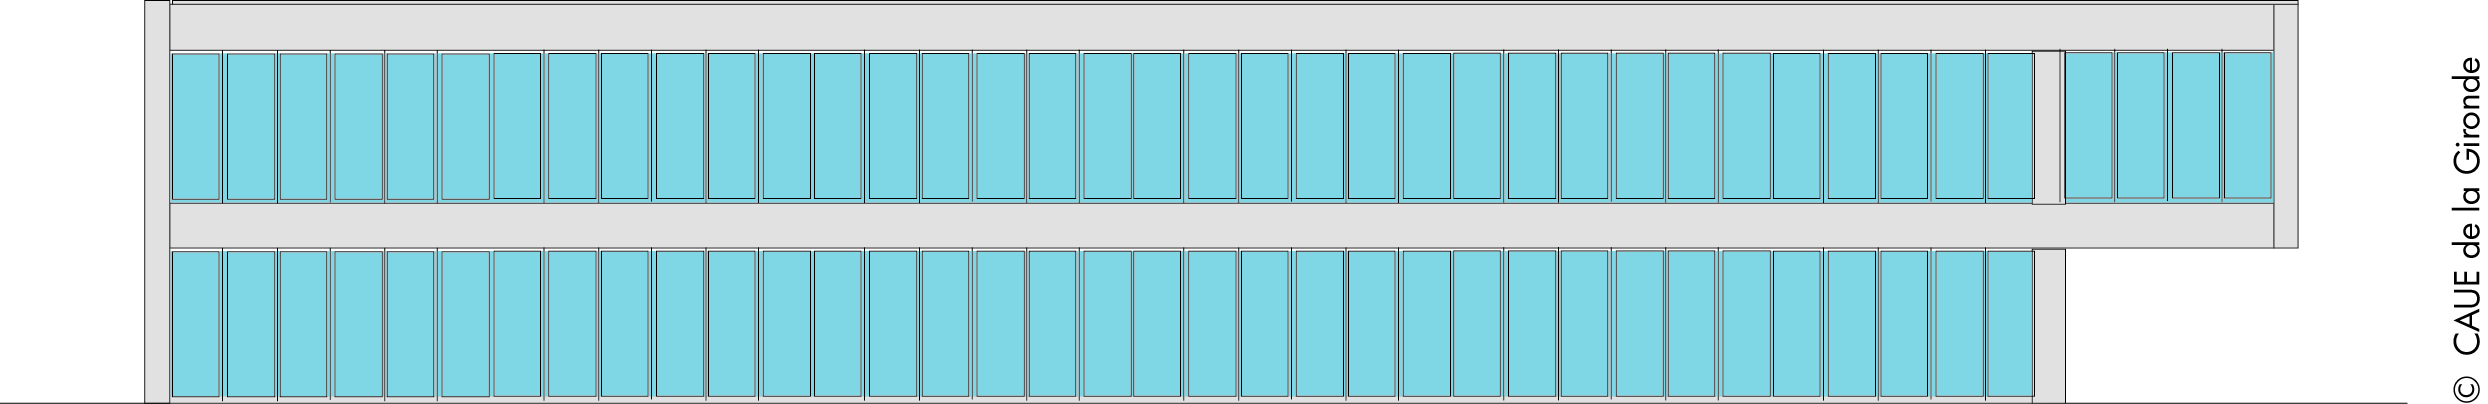Click the copyright © symbol near the bottom right
2488x404 pixels.
[2467, 386]
